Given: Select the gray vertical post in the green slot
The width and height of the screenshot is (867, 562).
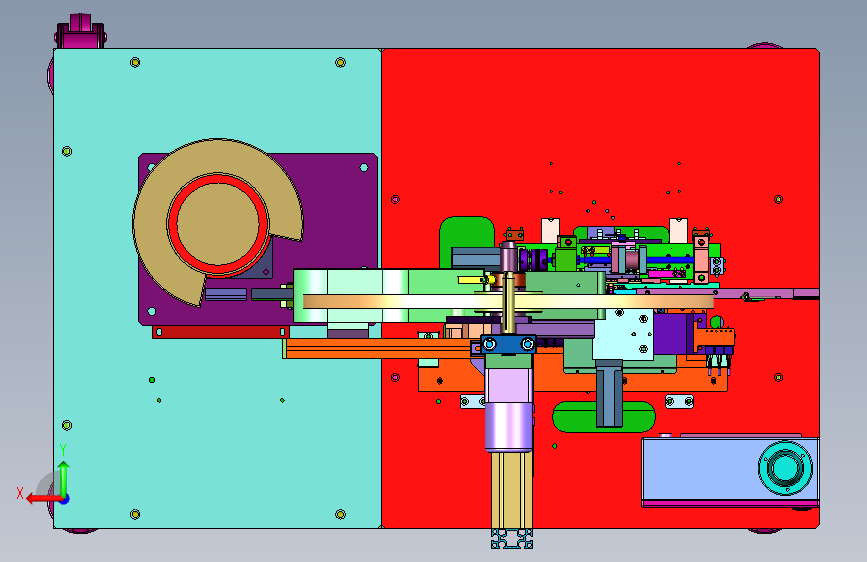Looking at the screenshot, I should click(x=609, y=393).
